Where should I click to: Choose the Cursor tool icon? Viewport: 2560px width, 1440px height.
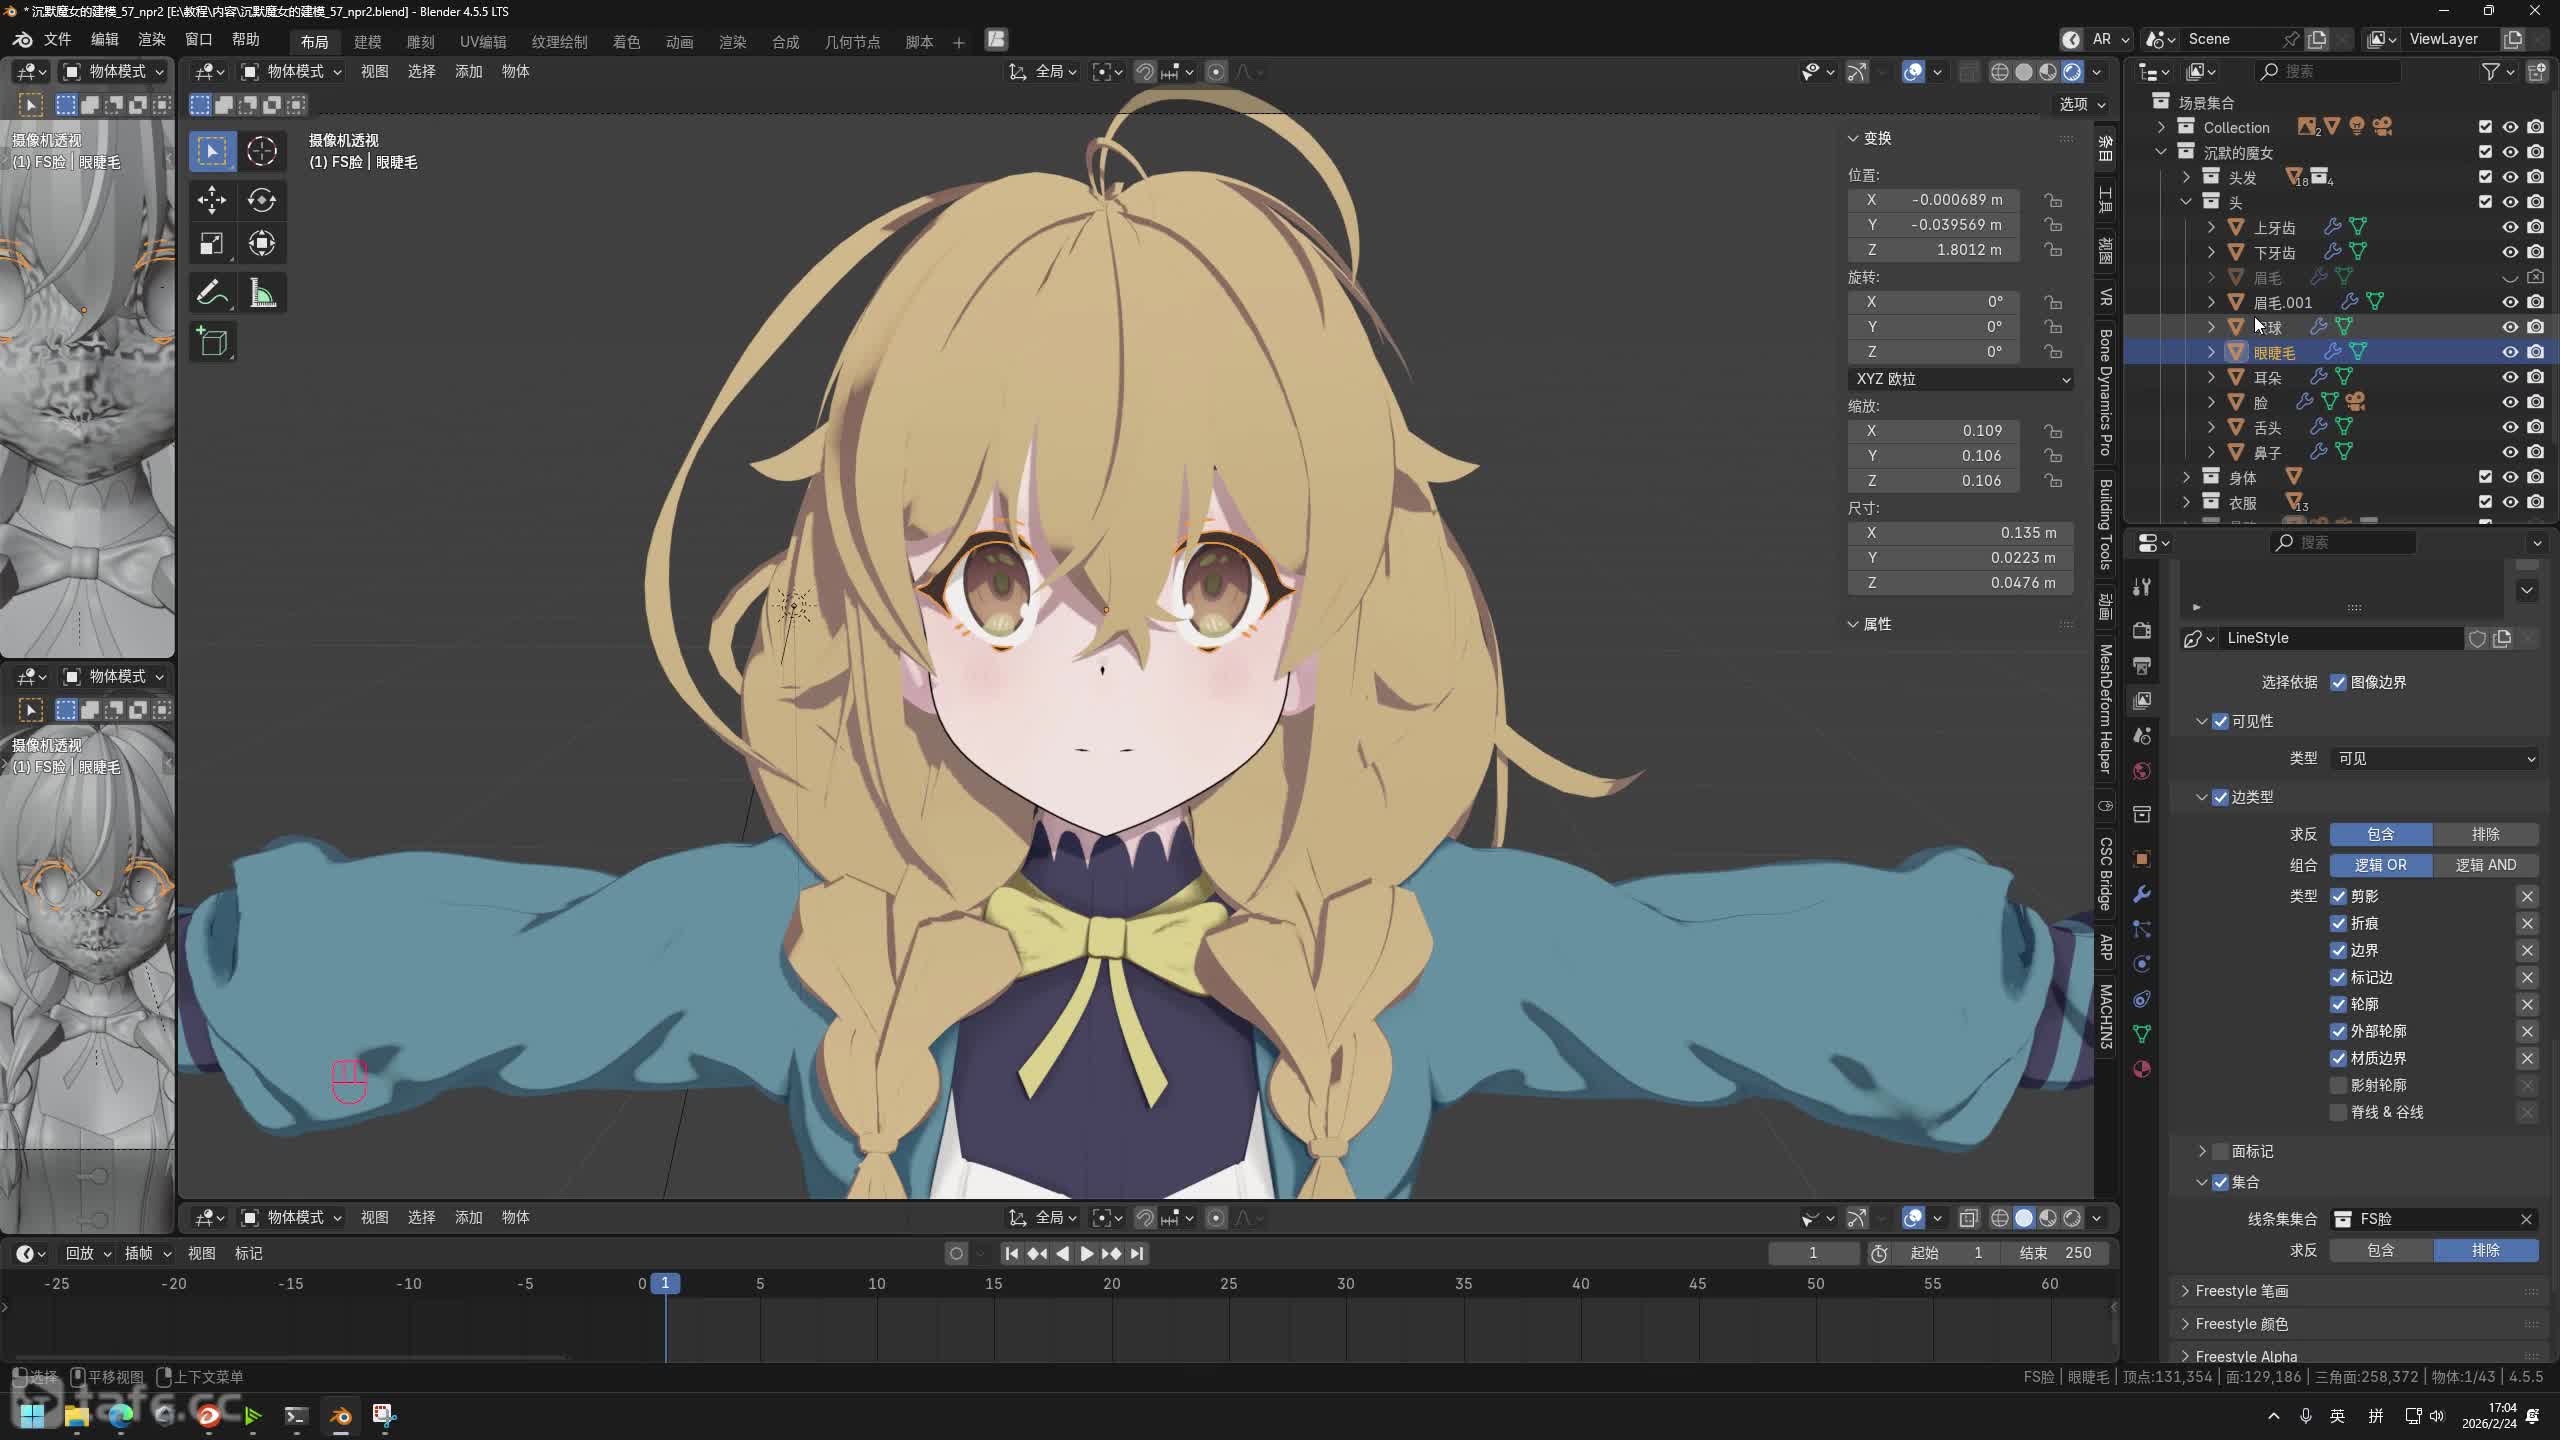[x=262, y=151]
